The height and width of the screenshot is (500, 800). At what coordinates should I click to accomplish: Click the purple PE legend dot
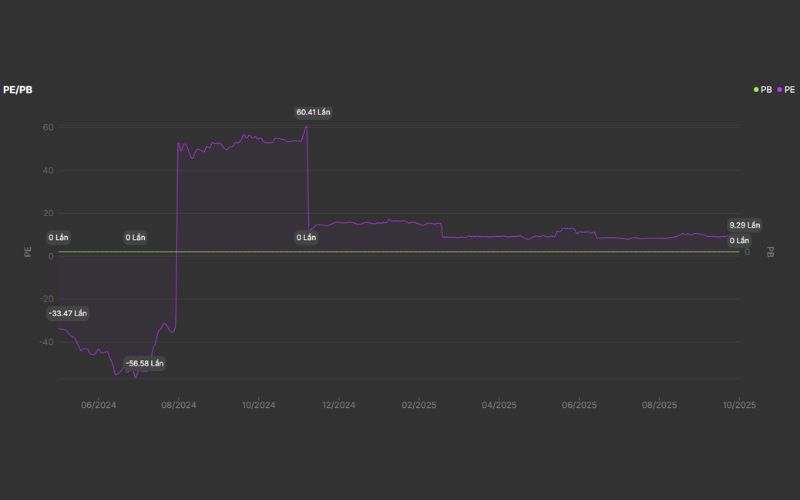[x=779, y=90]
